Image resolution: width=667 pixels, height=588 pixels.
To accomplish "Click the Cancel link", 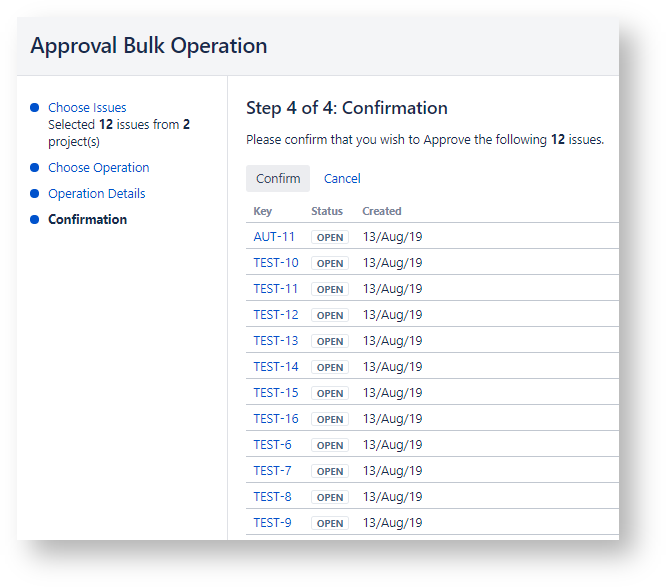I will point(342,179).
